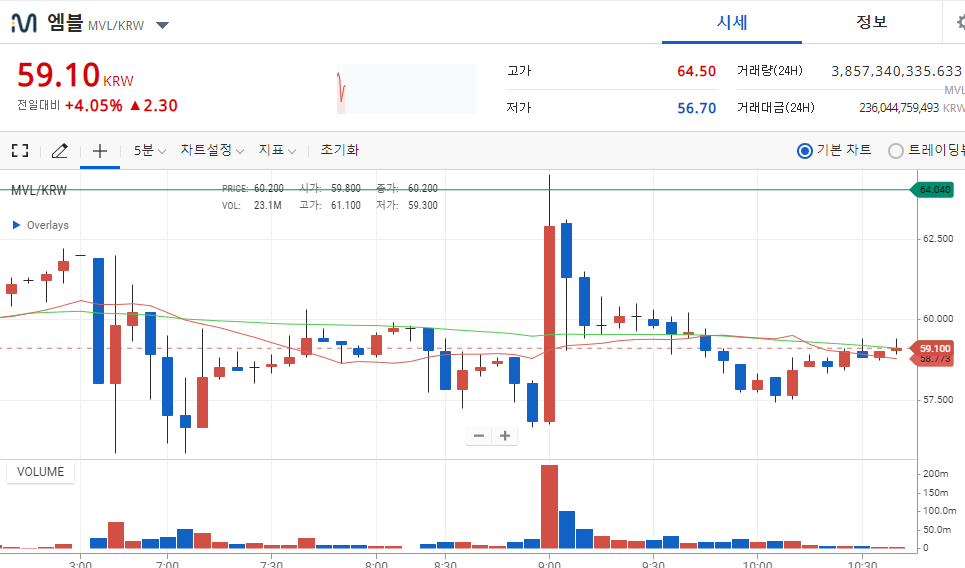Click the 고가 value 64.50

pyautogui.click(x=696, y=71)
